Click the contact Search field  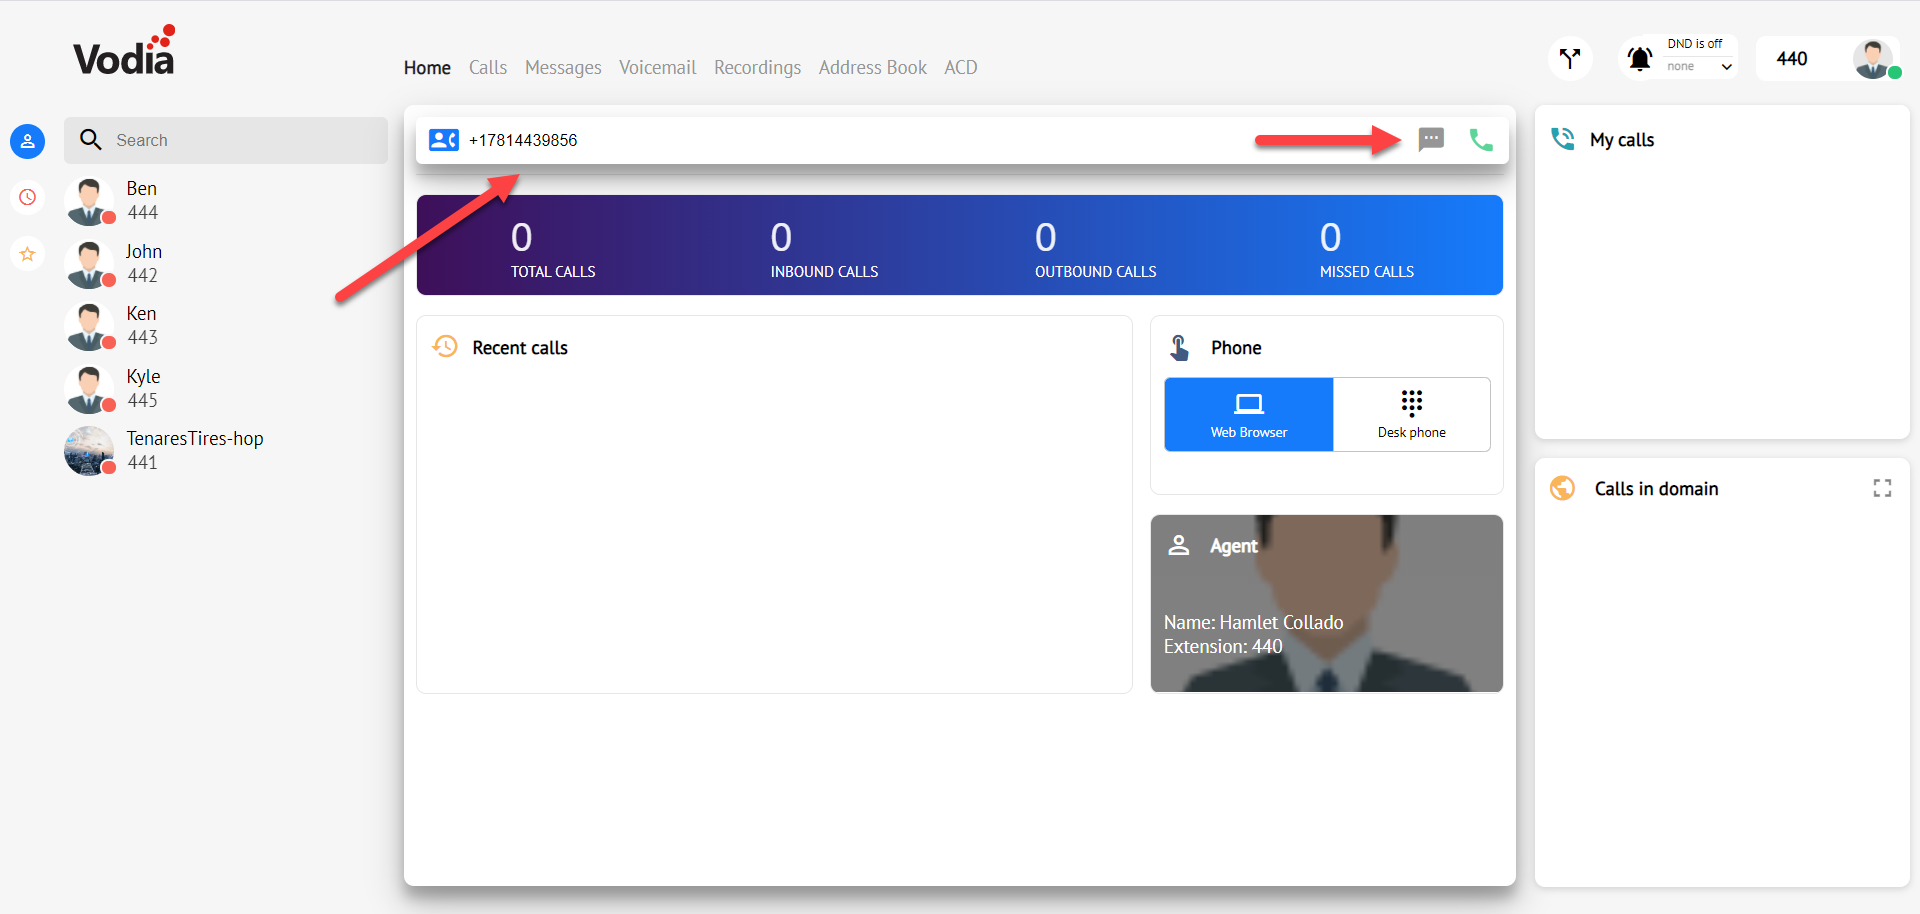click(226, 140)
